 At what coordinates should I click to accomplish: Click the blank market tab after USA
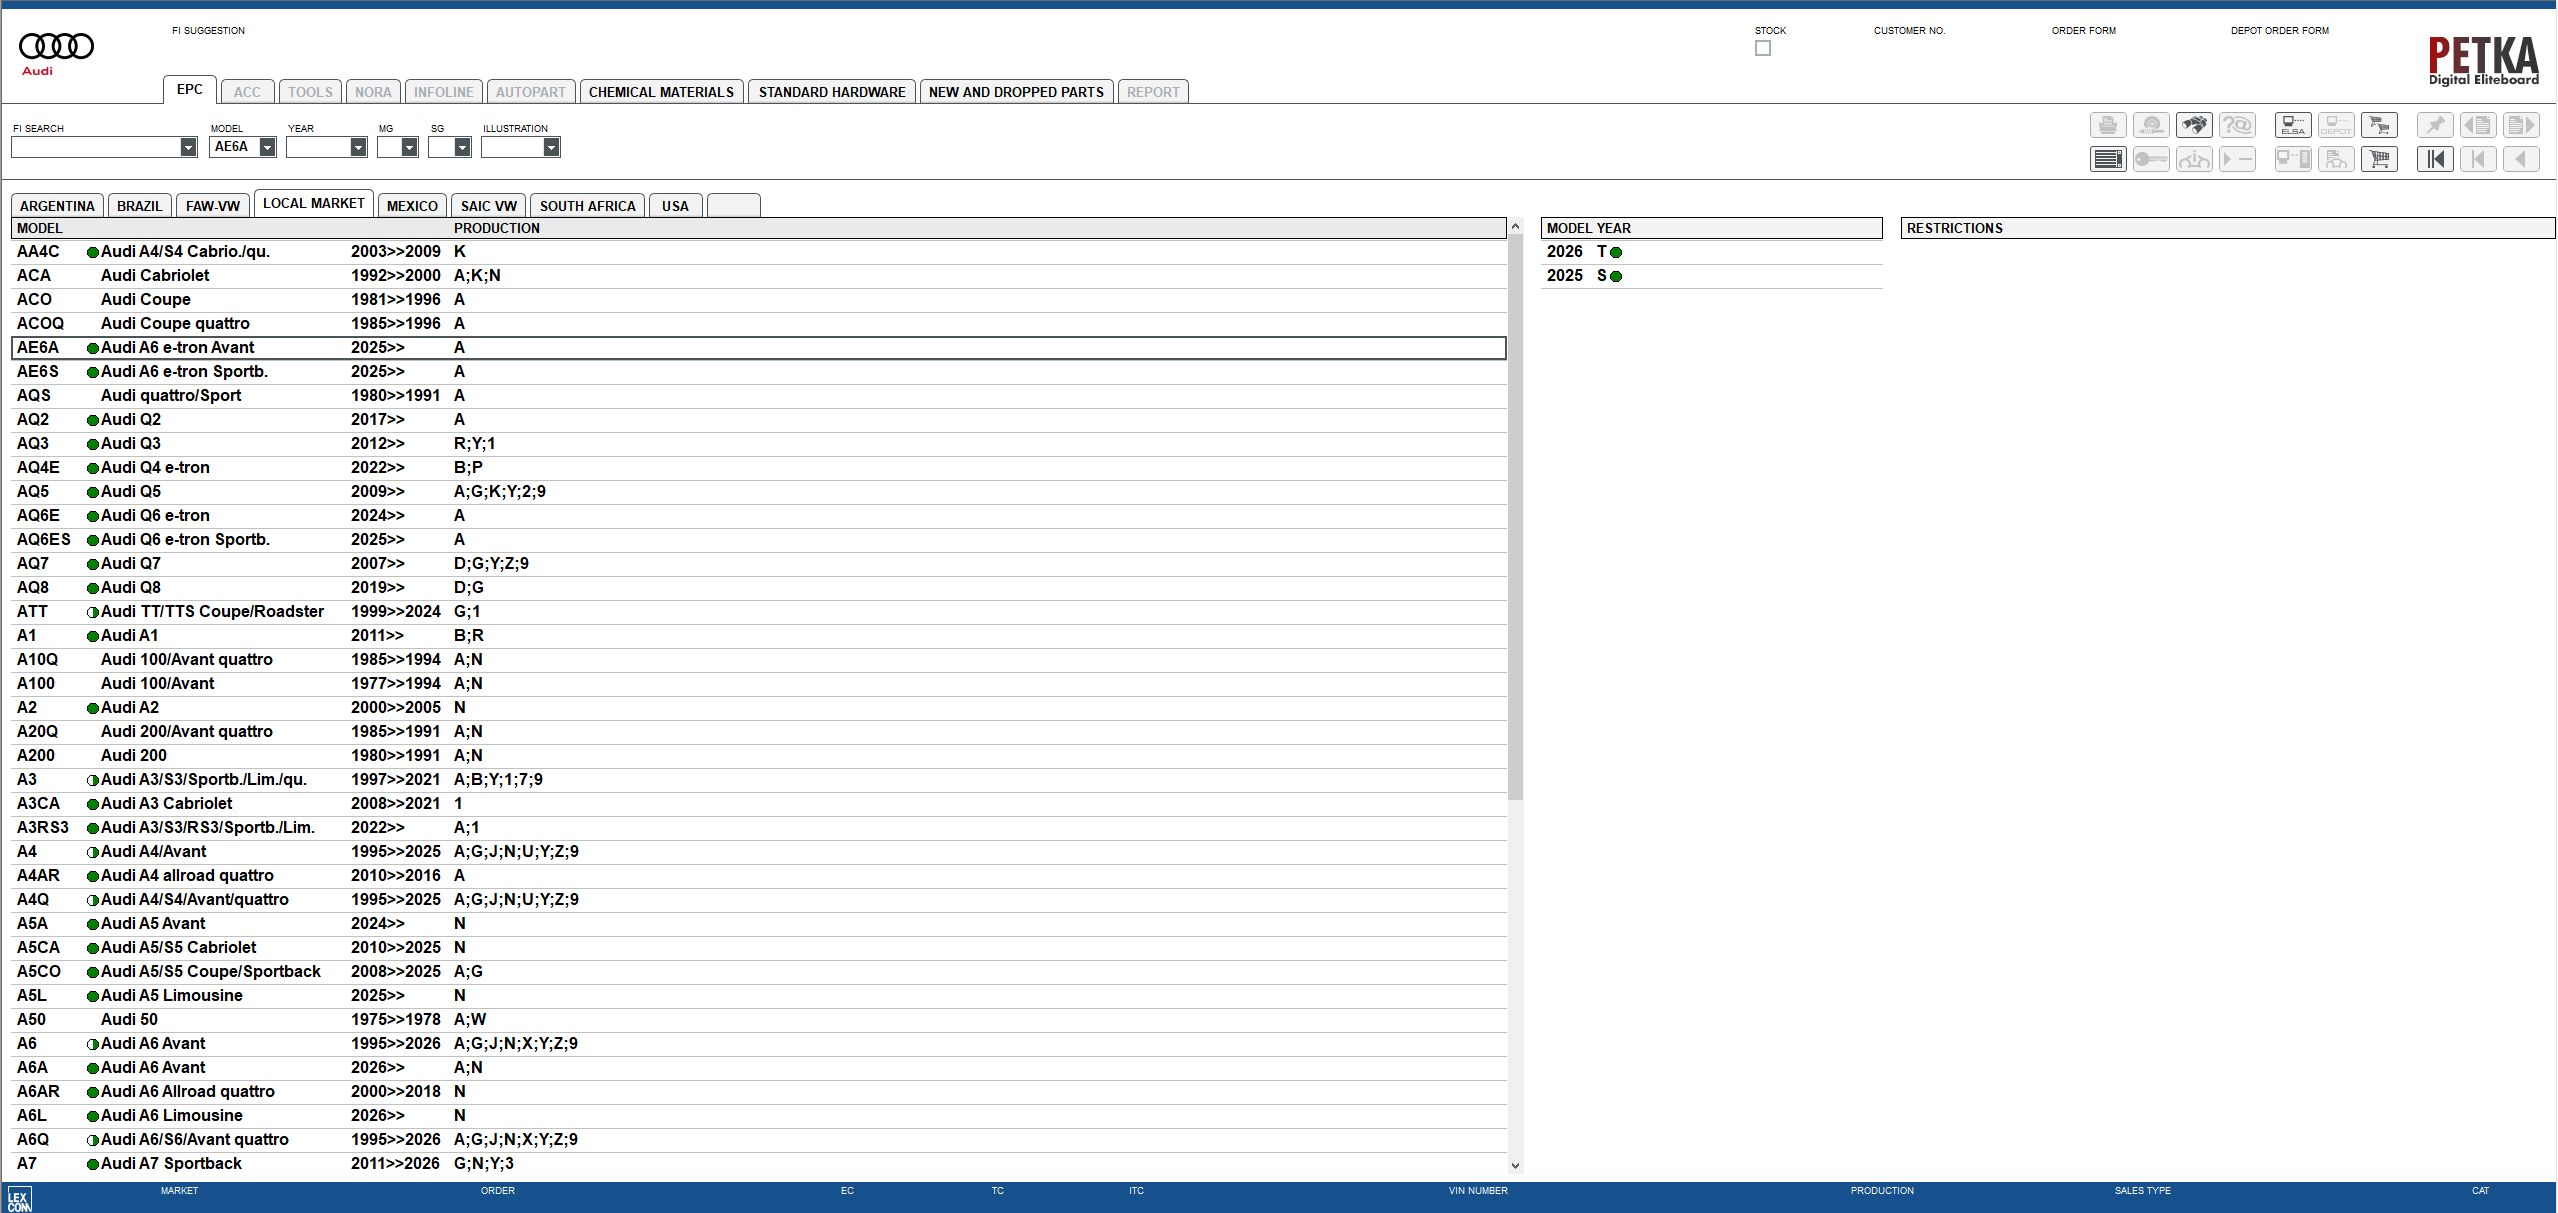point(733,206)
